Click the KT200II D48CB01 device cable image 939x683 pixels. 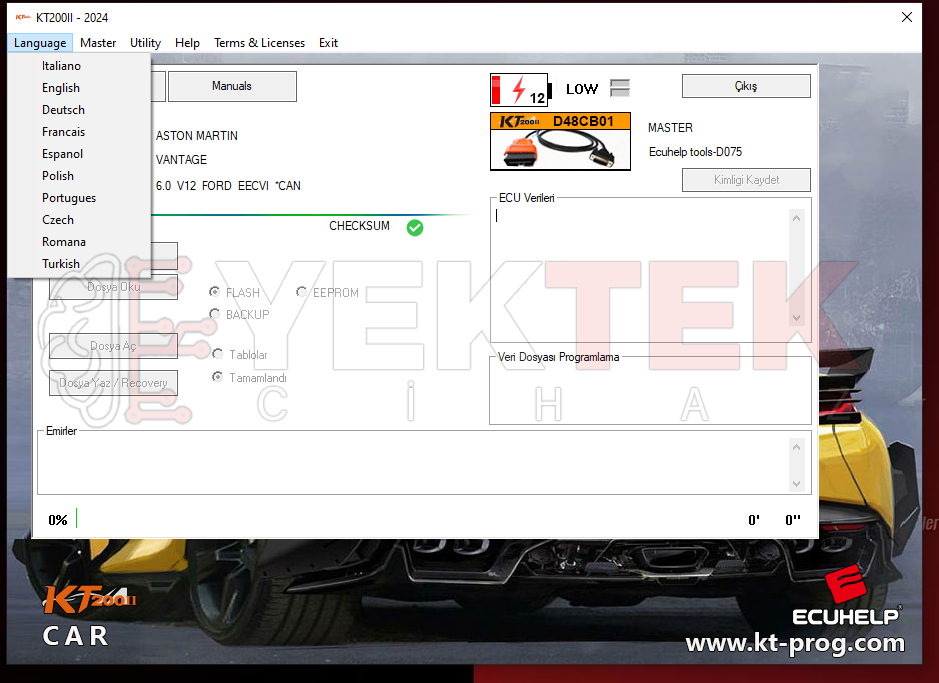tap(560, 141)
